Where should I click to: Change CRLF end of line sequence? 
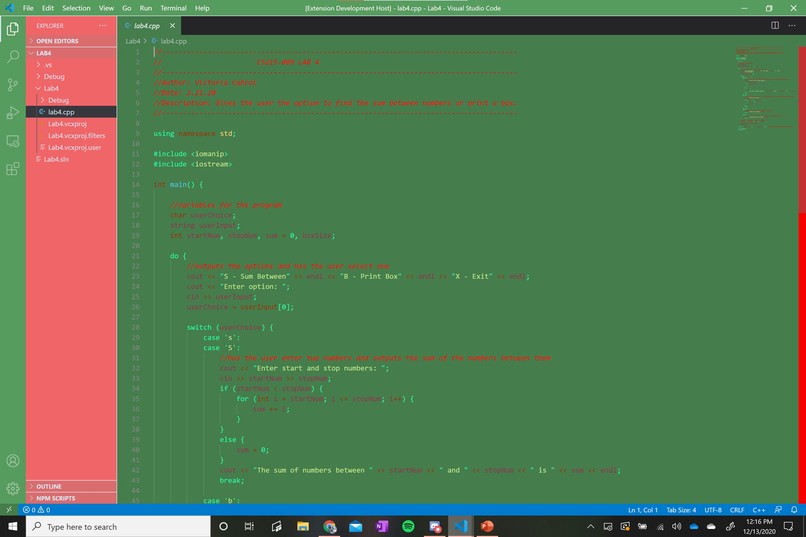737,510
